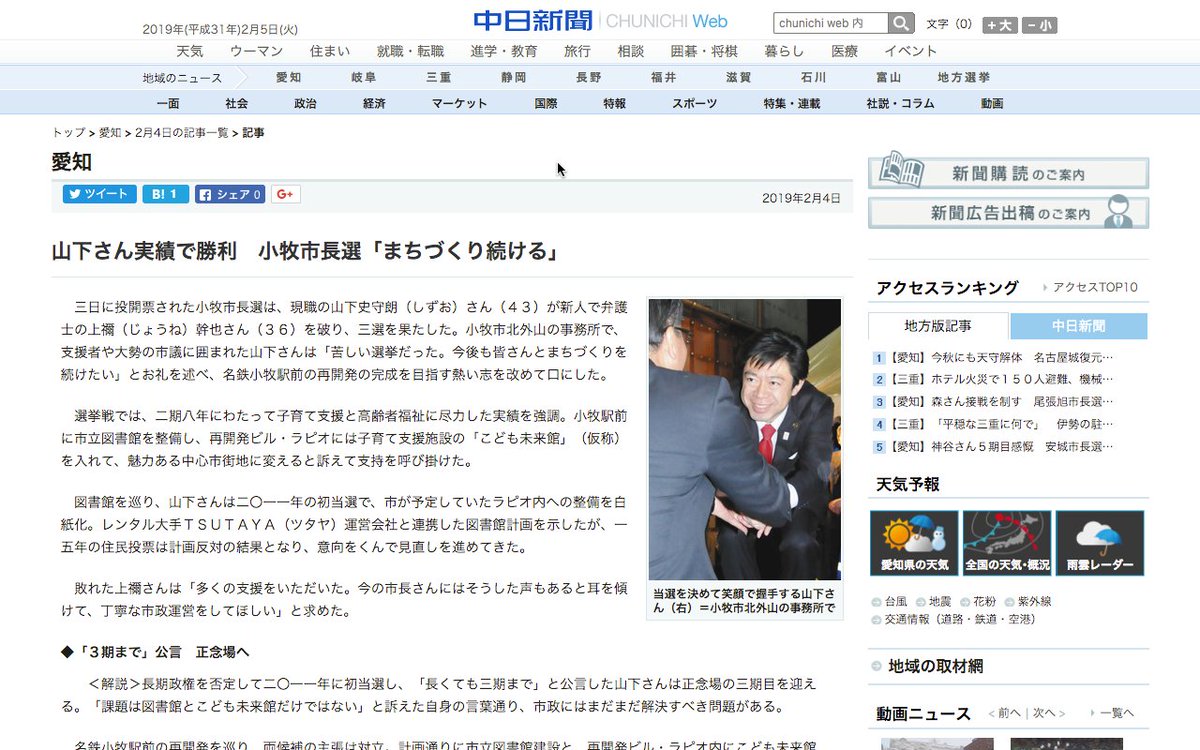Switch ranking to 中日新聞 tab
This screenshot has height=750, width=1200.
[x=1079, y=326]
